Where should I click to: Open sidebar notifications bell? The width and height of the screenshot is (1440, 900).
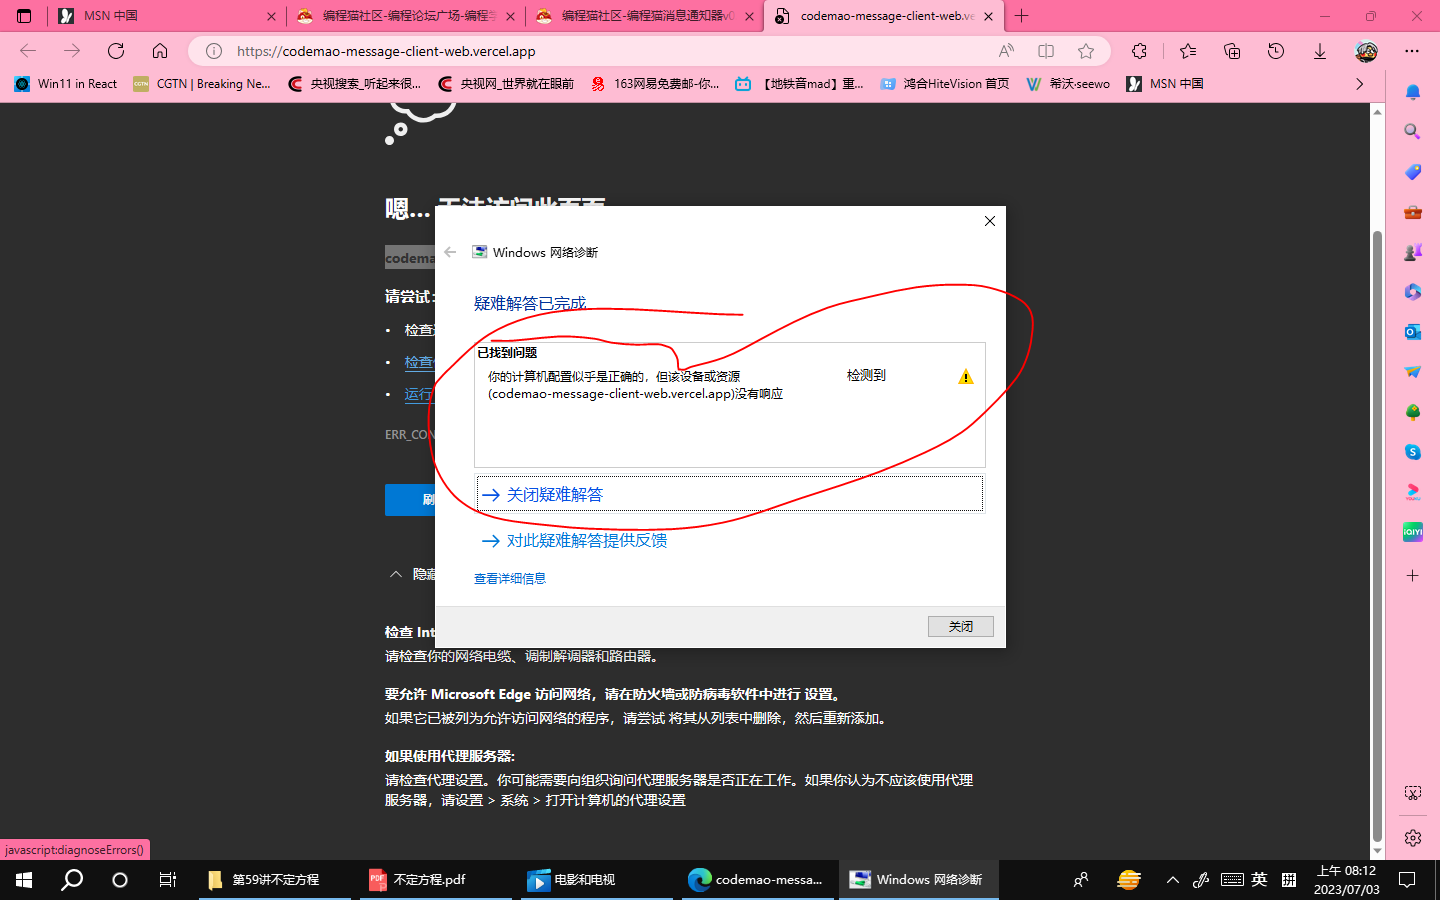[1413, 92]
